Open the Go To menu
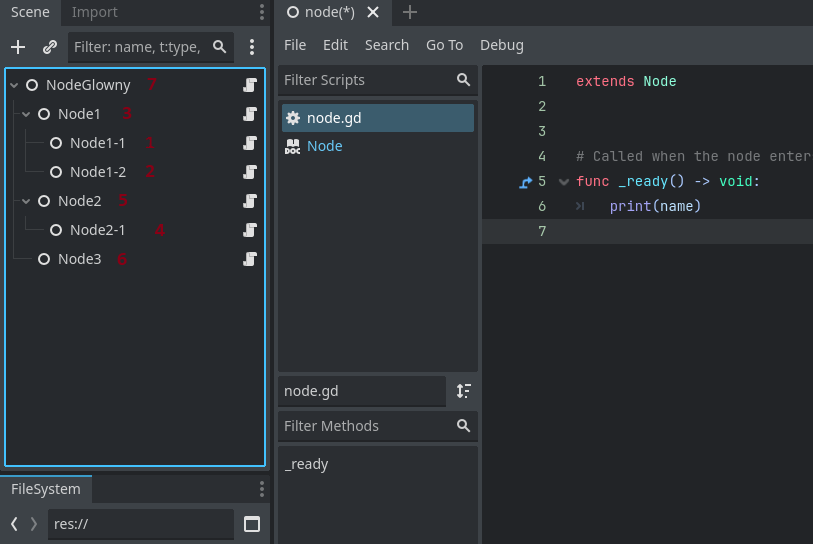The image size is (813, 544). click(444, 46)
